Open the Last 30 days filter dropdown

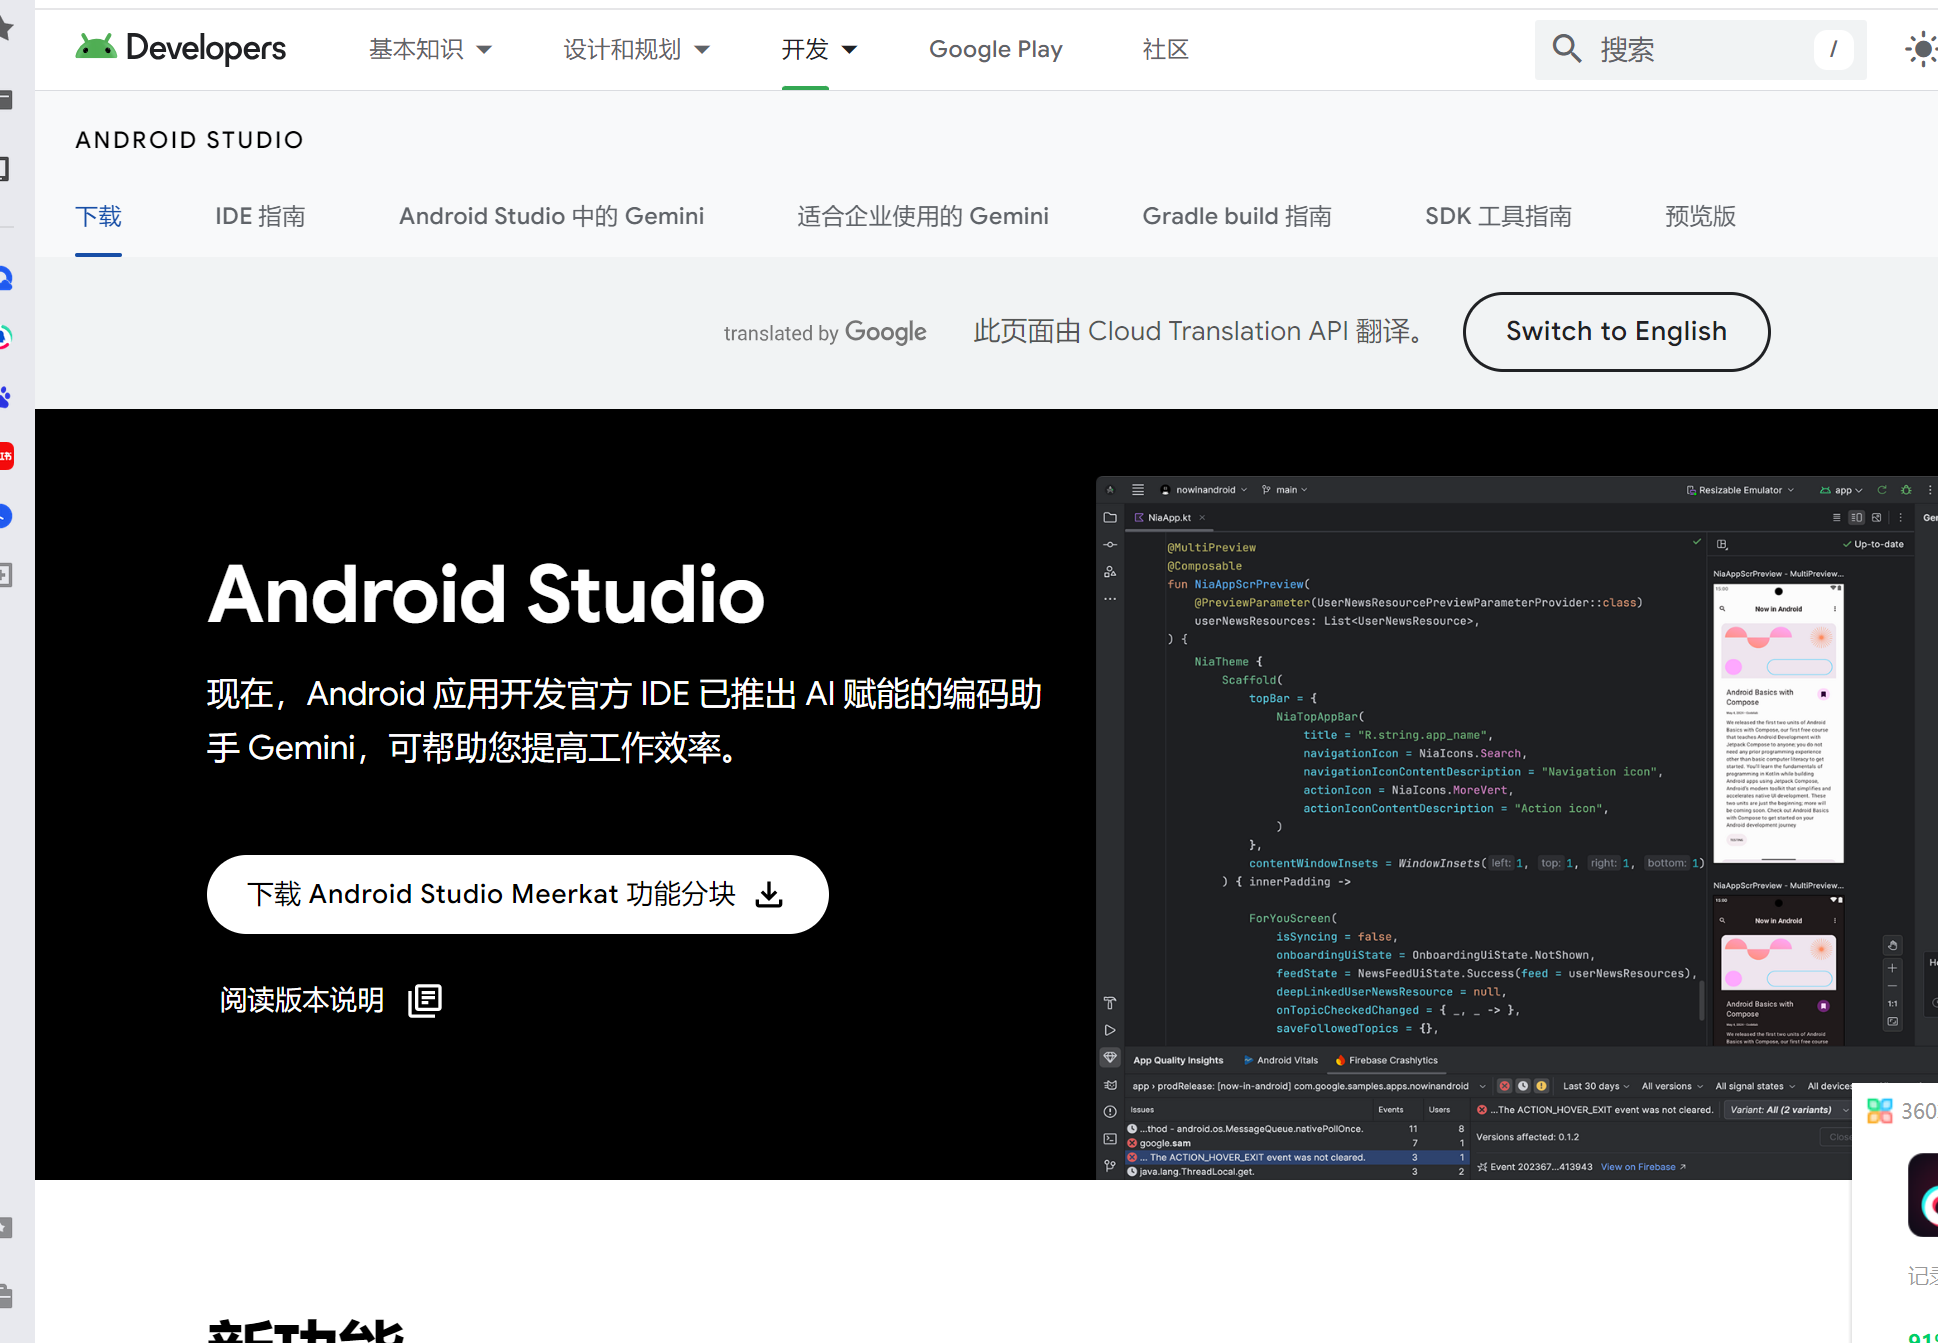(1591, 1086)
